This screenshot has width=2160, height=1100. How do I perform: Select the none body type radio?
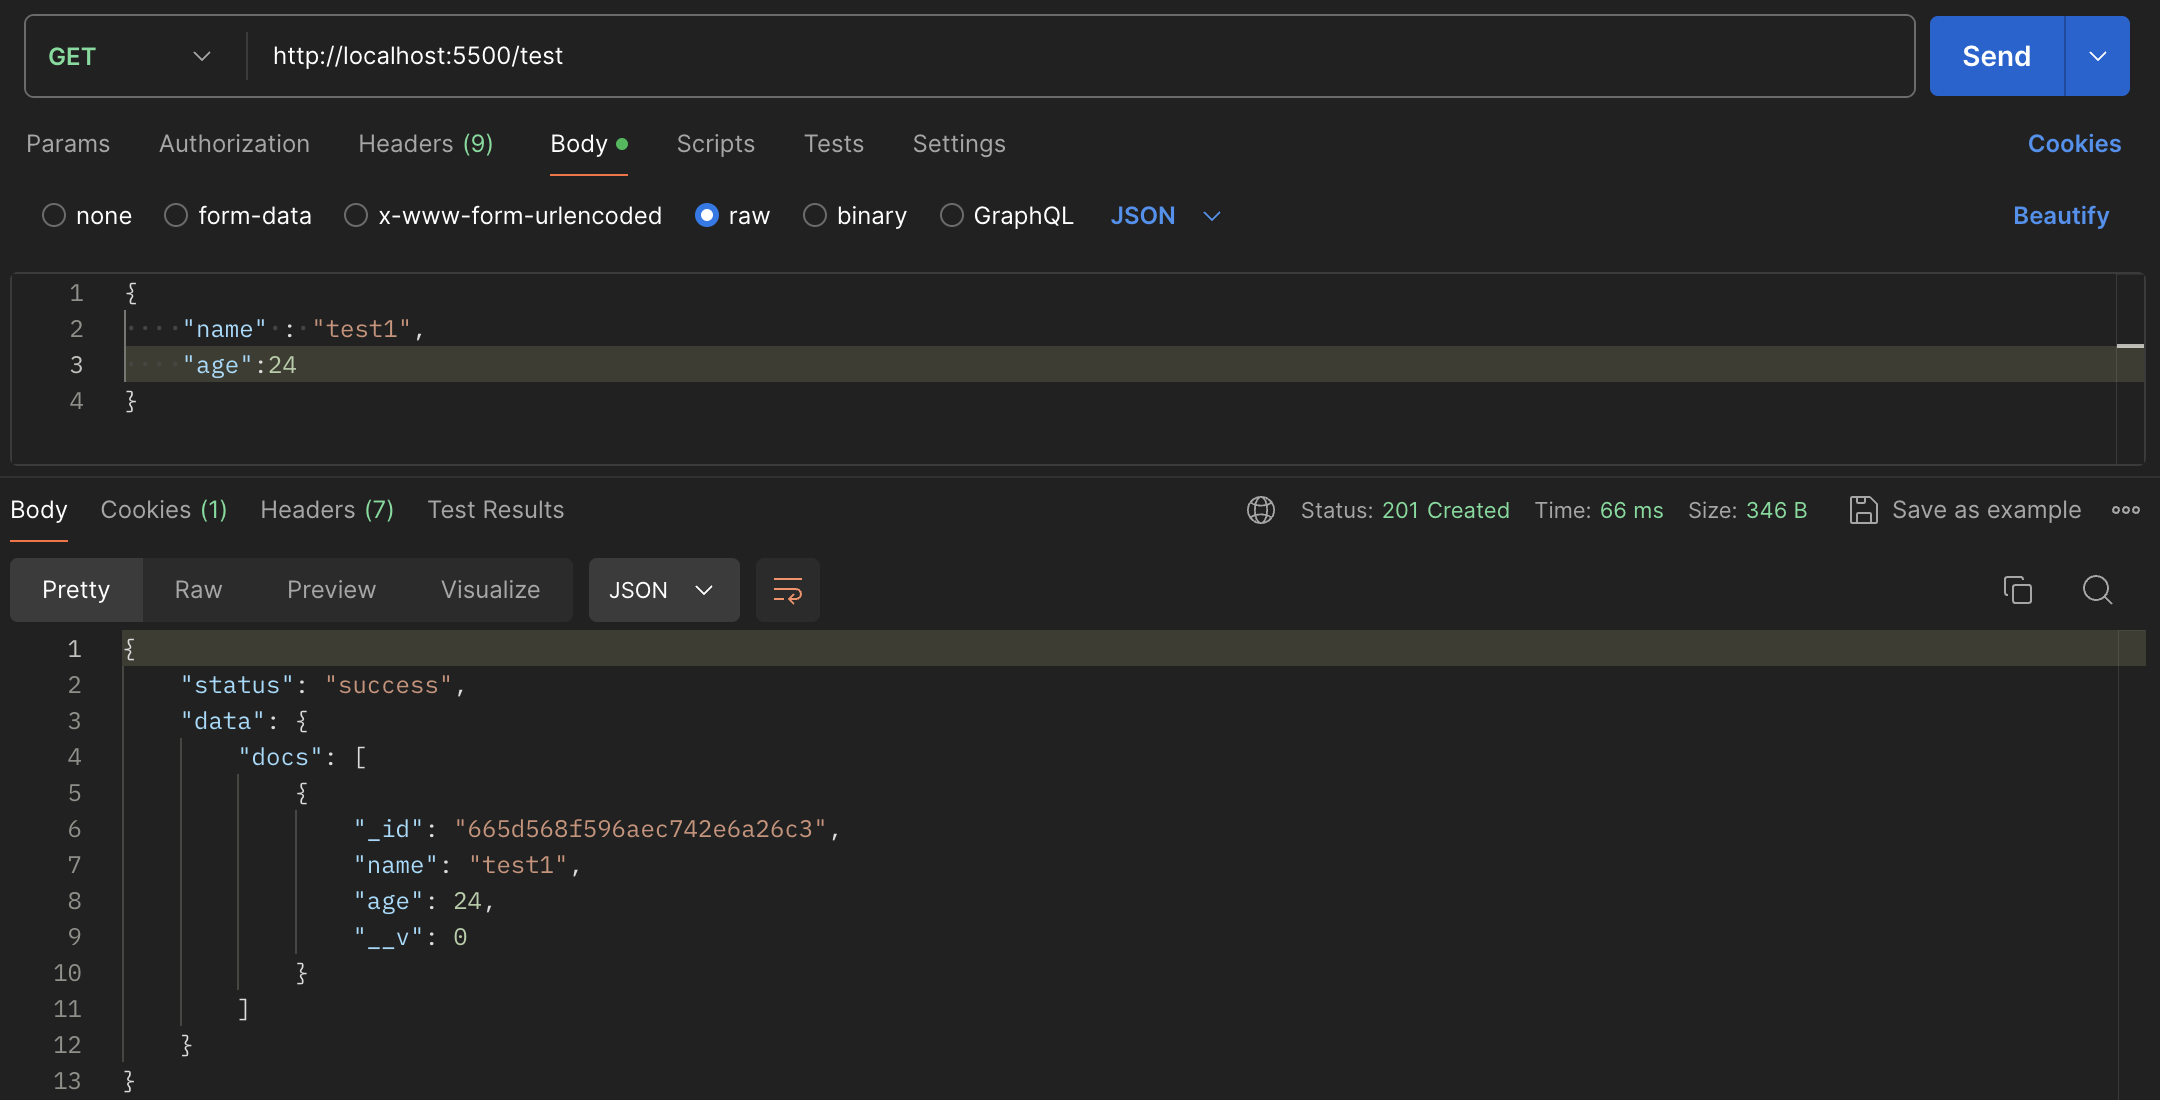click(x=54, y=216)
